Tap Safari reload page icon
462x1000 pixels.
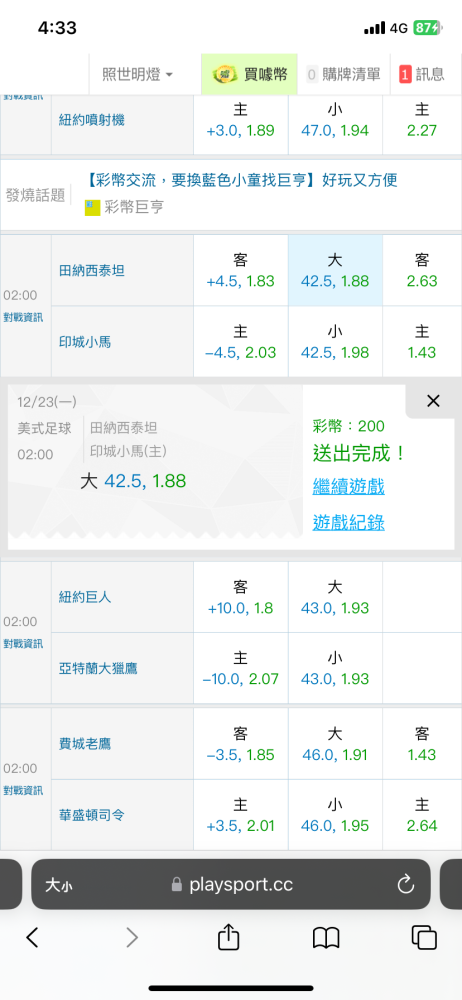coord(406,884)
